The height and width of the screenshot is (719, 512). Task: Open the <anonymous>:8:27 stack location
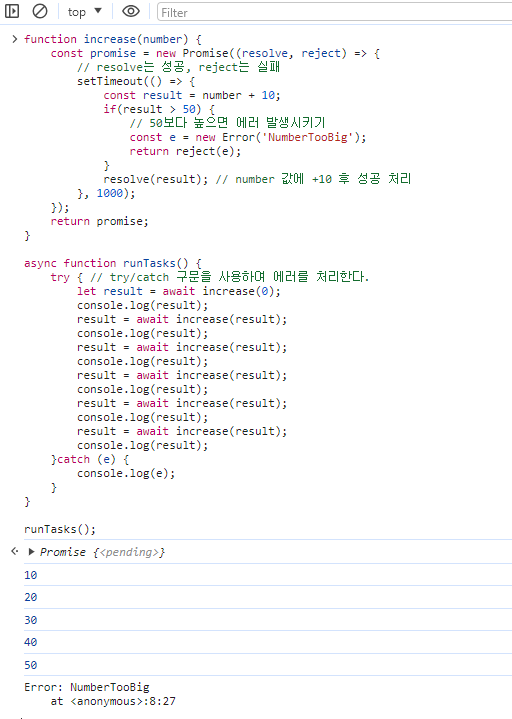coord(123,701)
